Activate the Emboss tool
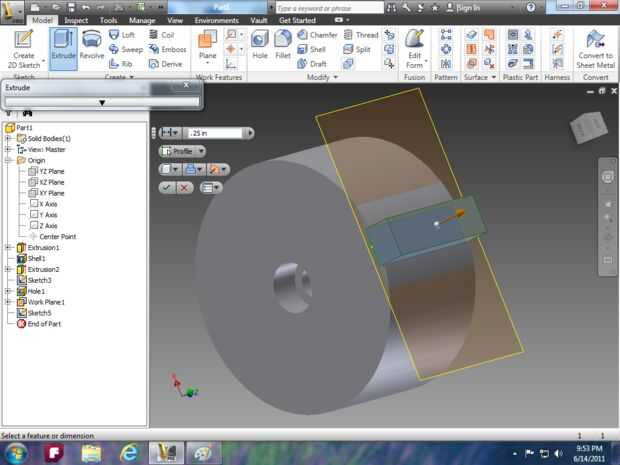The height and width of the screenshot is (465, 620). pos(167,49)
